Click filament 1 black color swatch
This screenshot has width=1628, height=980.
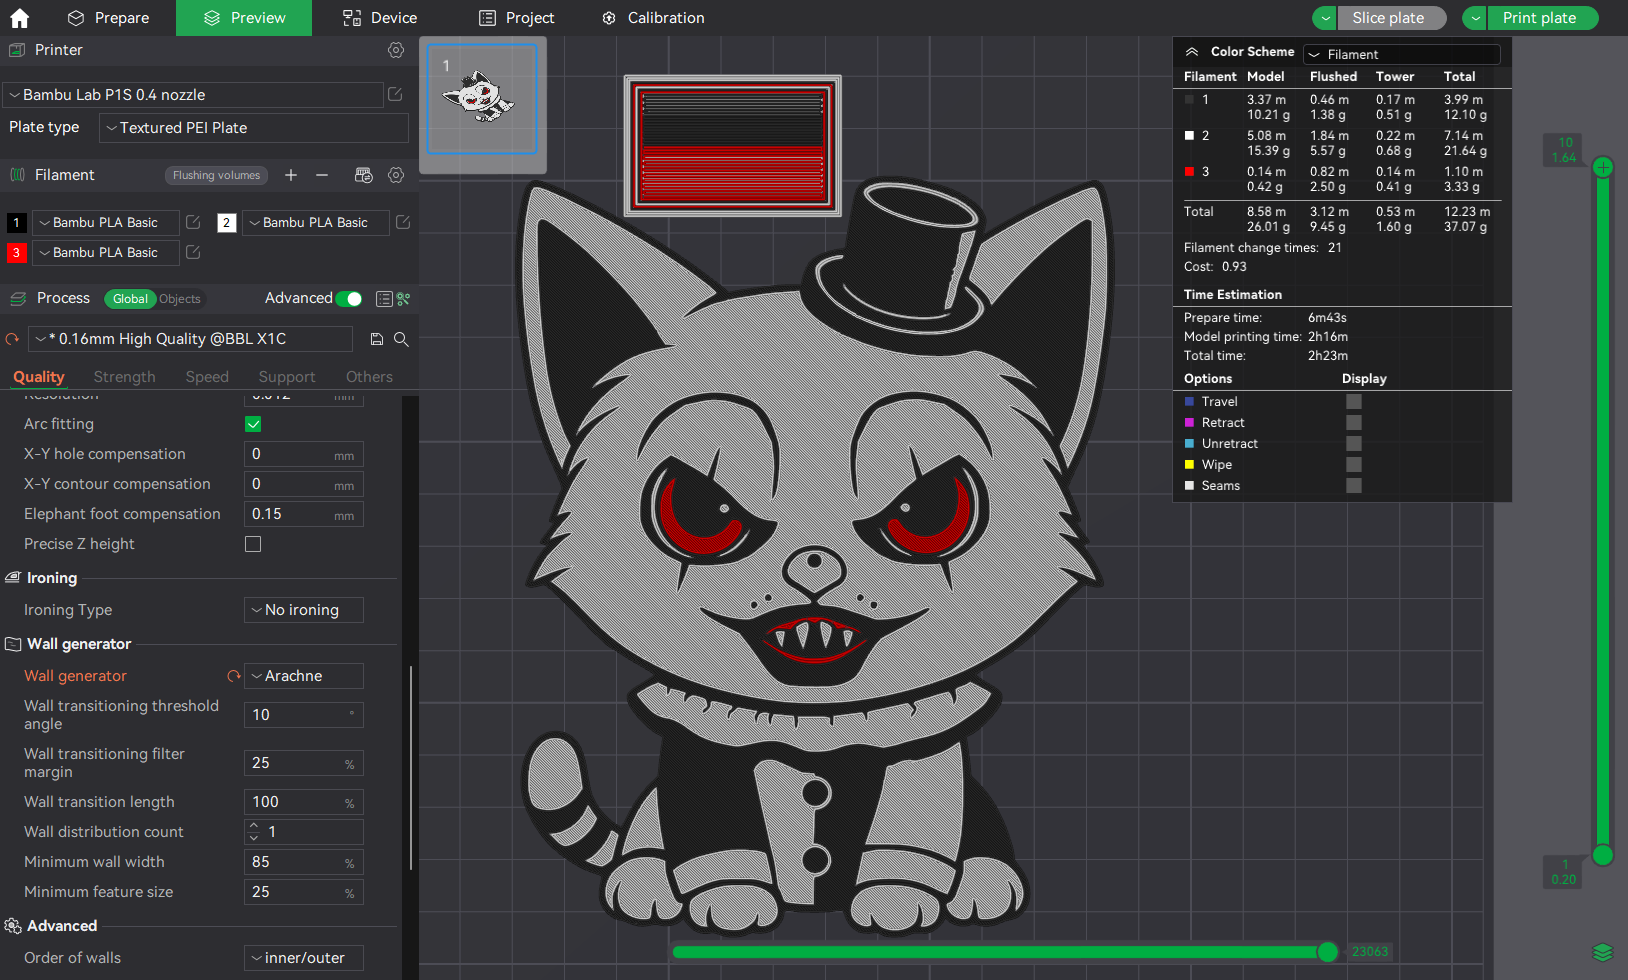[16, 223]
